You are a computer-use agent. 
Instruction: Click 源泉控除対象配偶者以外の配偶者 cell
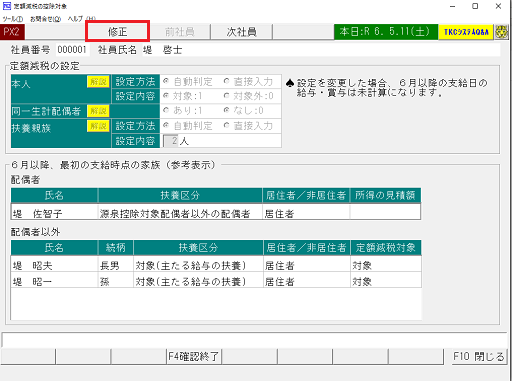coord(180,213)
